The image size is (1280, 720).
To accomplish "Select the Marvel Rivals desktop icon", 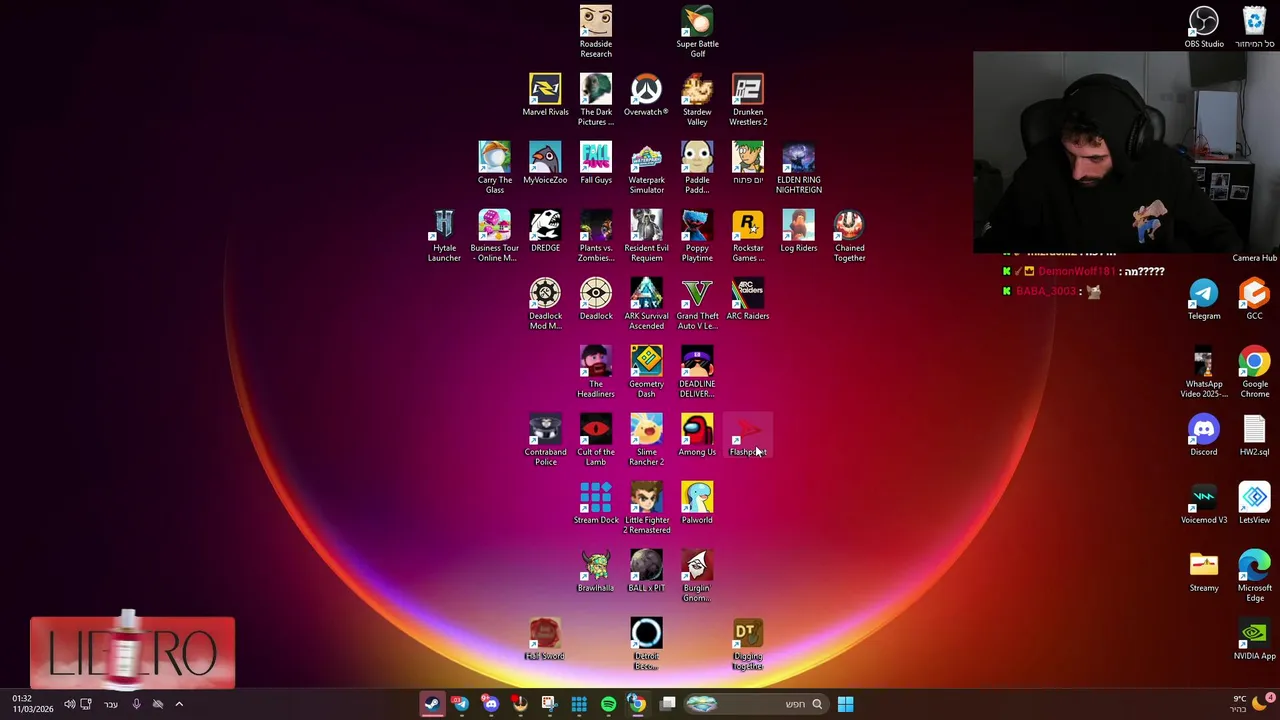I will point(545,95).
